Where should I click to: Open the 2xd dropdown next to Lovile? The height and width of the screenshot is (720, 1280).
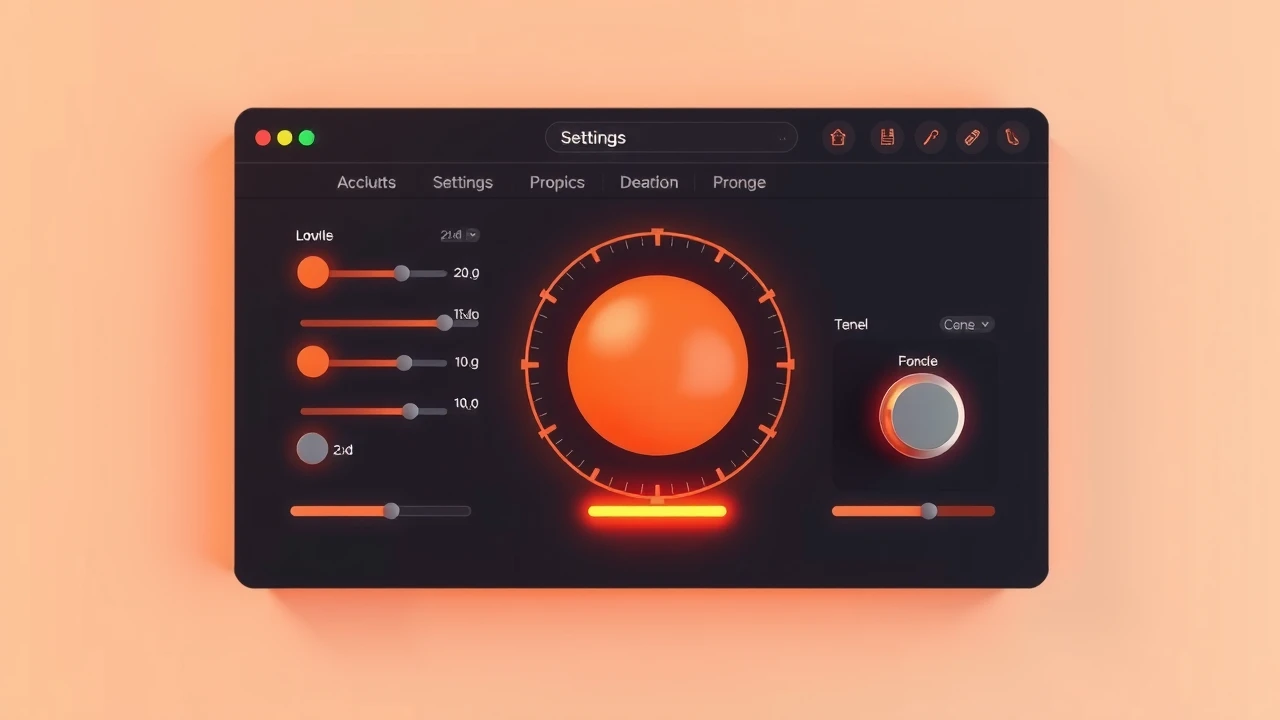click(x=459, y=235)
